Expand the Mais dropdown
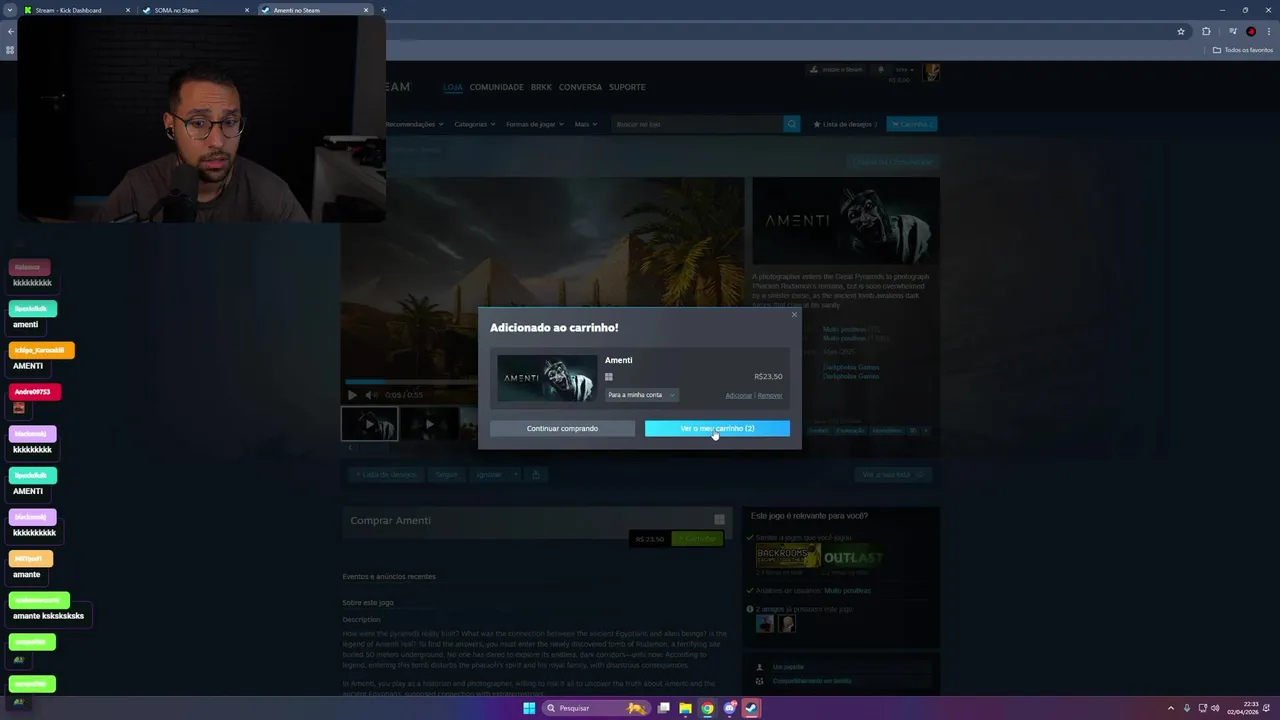Image resolution: width=1280 pixels, height=720 pixels. click(x=586, y=124)
